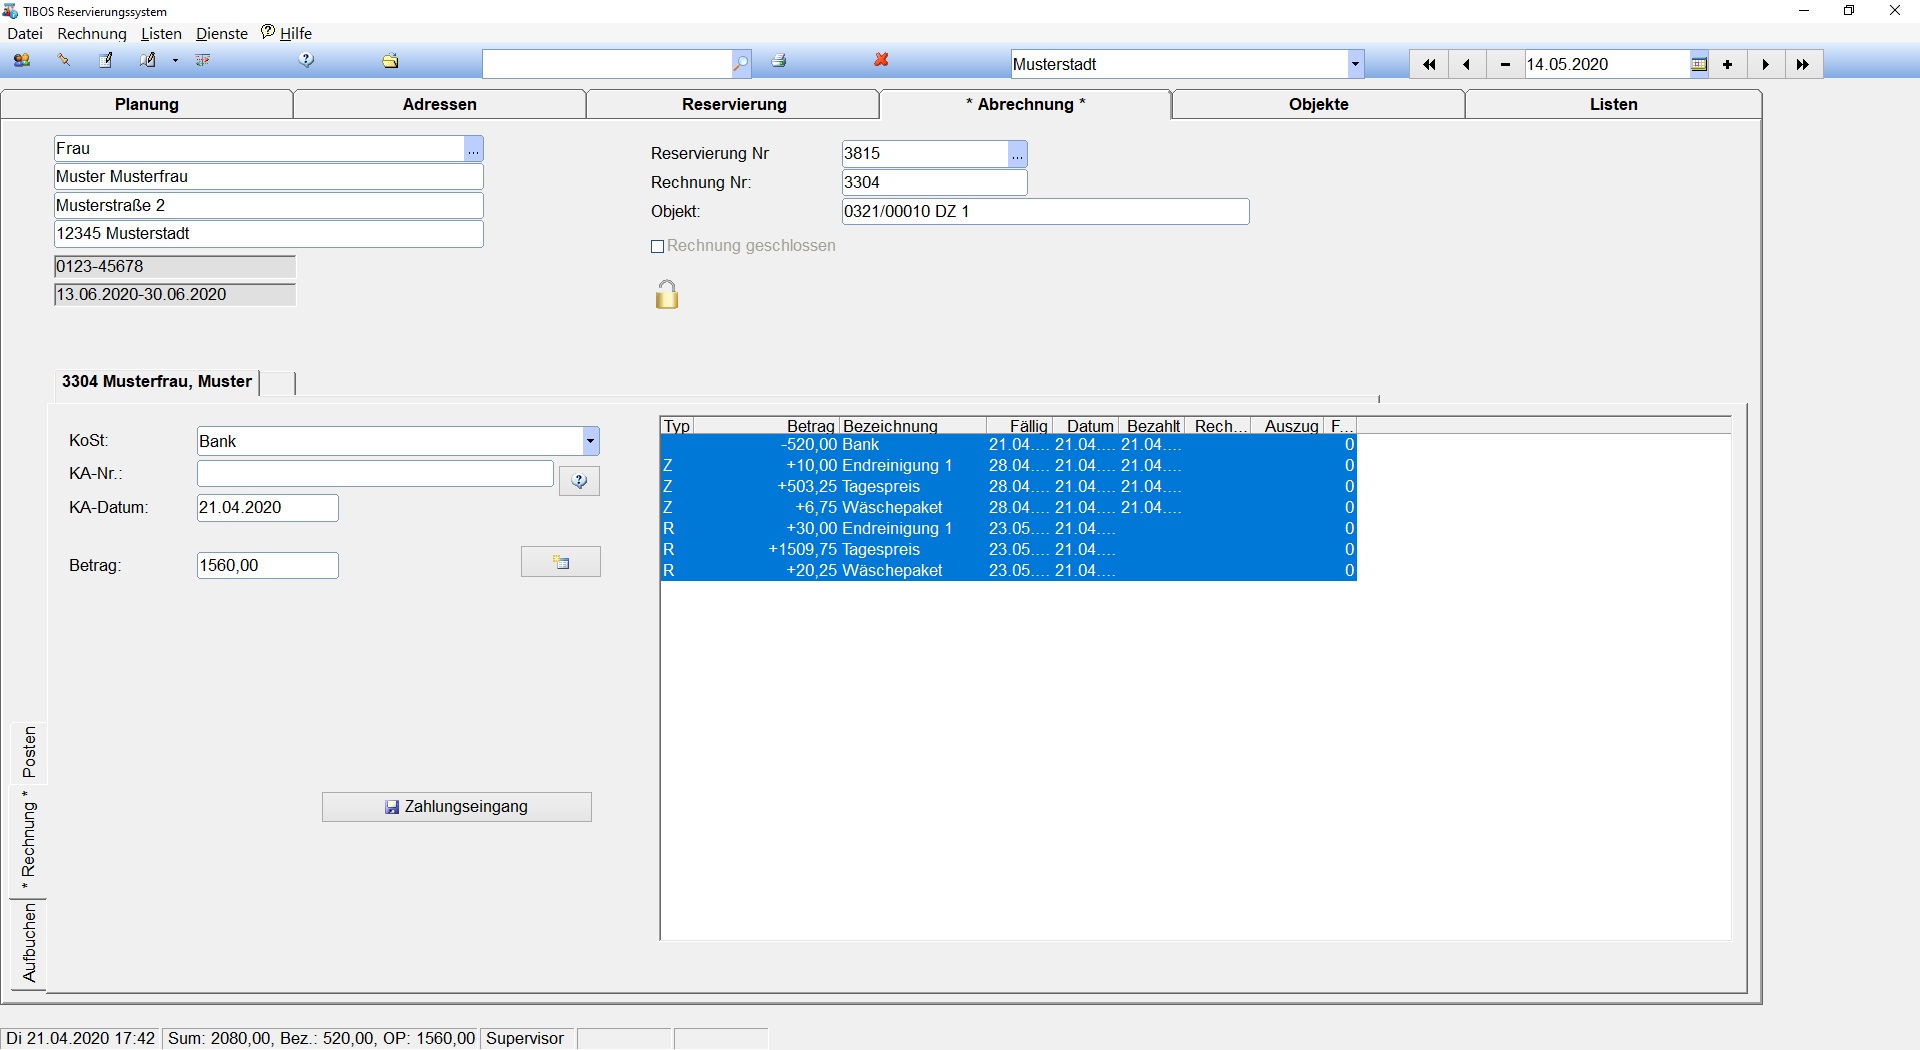
Task: Click the date field showing 14.05.2020
Action: 1607,64
